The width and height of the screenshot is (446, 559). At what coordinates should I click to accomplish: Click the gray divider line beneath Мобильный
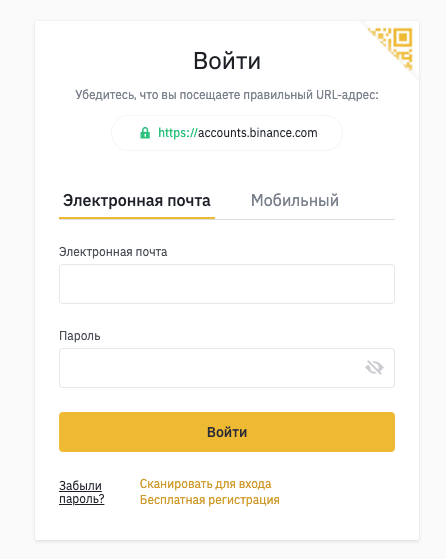[x=305, y=219]
